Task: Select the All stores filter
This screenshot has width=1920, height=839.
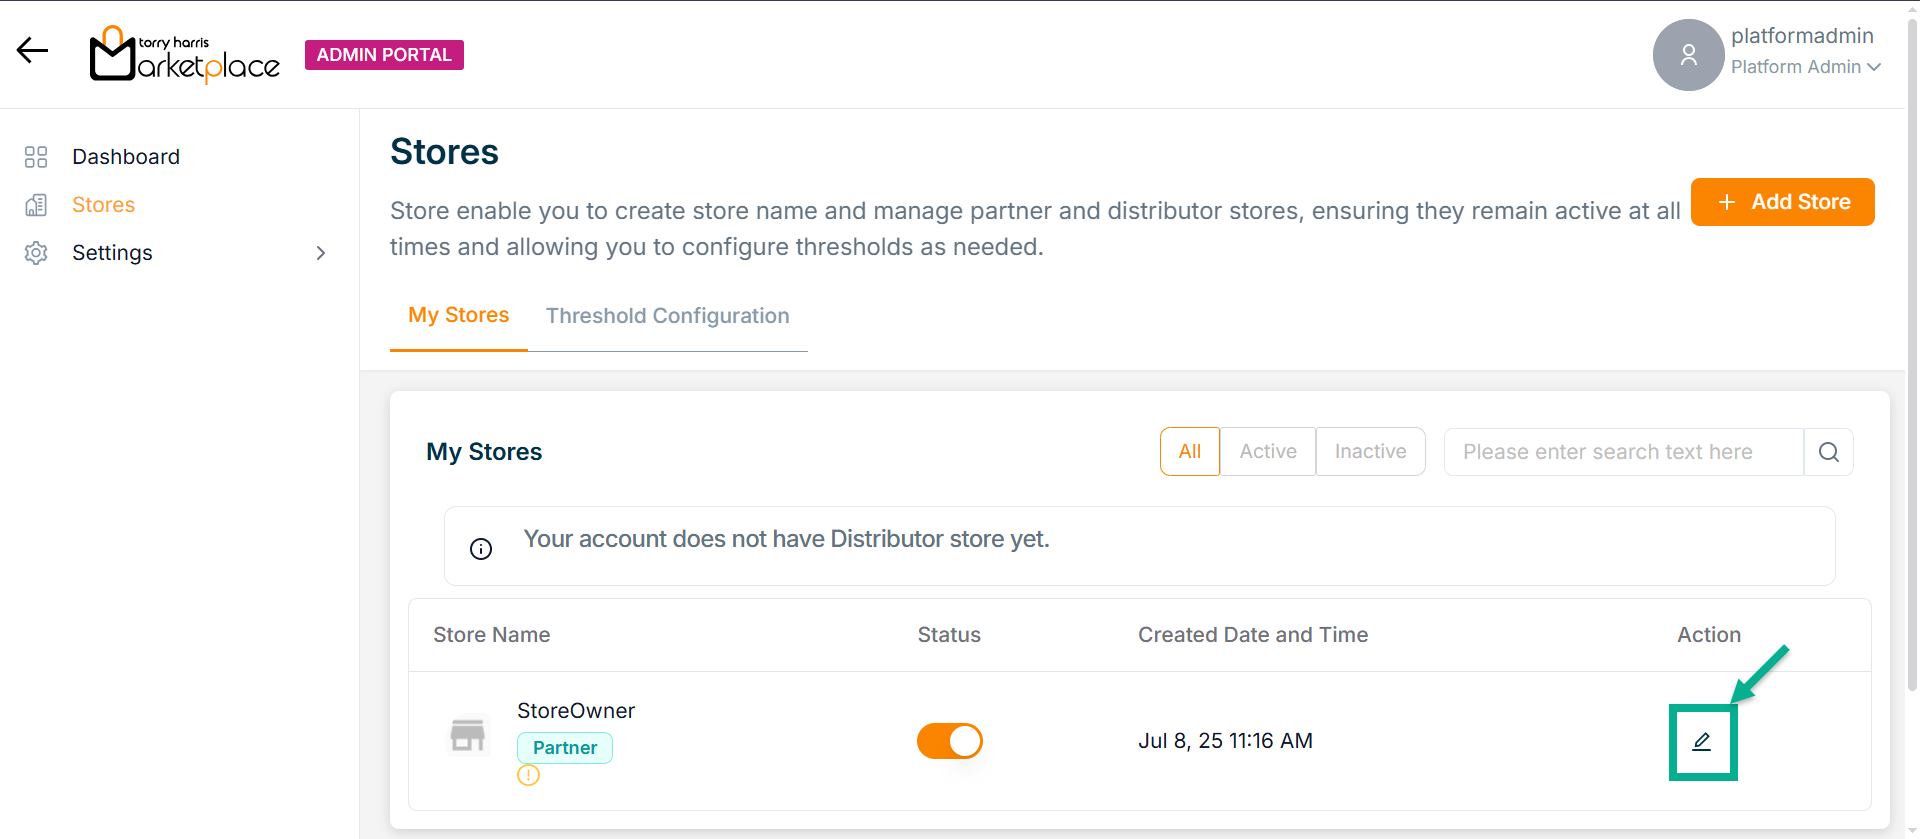Action: (x=1189, y=452)
